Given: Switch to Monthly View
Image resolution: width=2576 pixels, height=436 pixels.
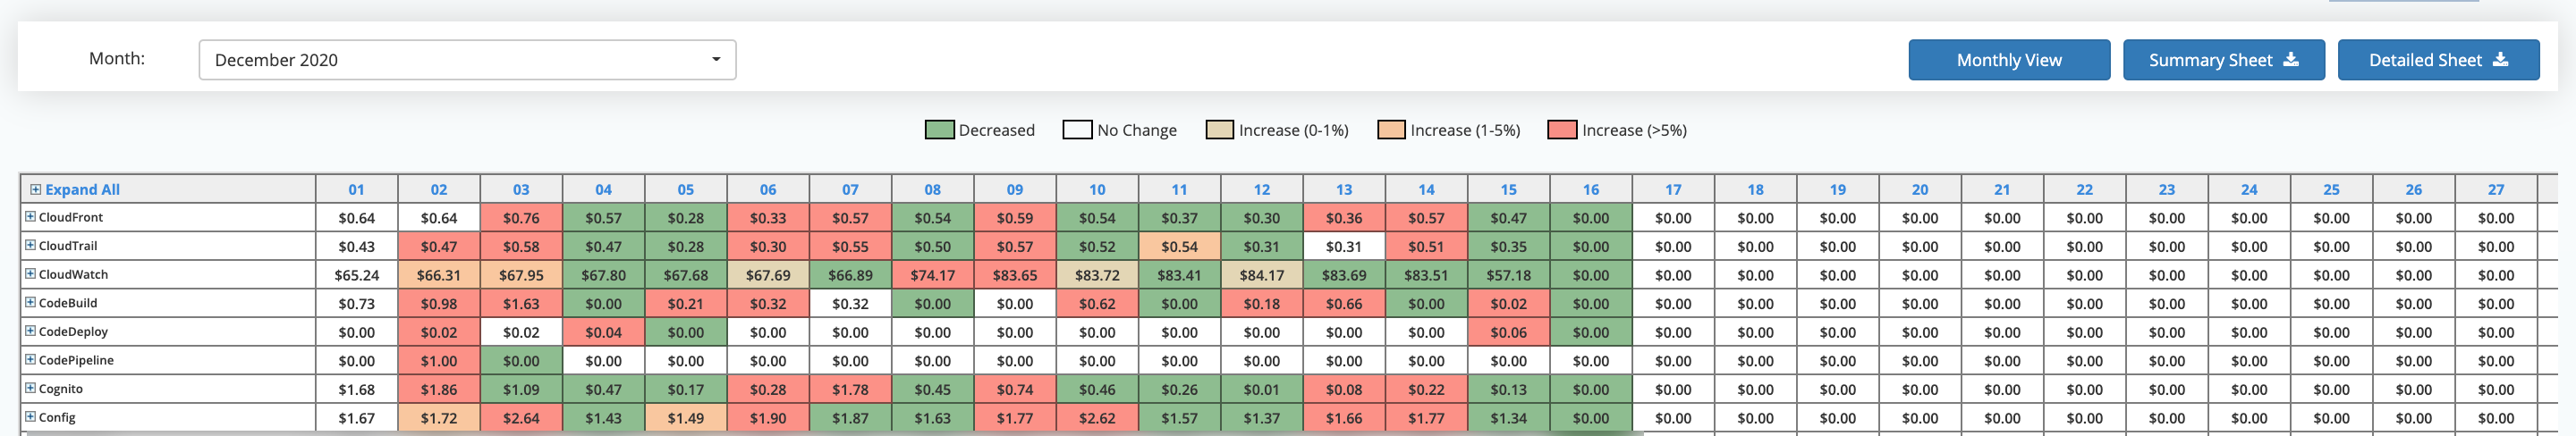Looking at the screenshot, I should [2008, 60].
